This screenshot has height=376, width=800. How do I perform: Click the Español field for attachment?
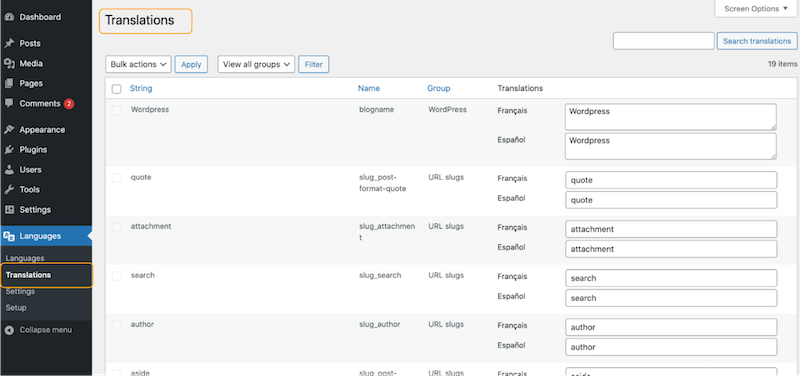671,249
